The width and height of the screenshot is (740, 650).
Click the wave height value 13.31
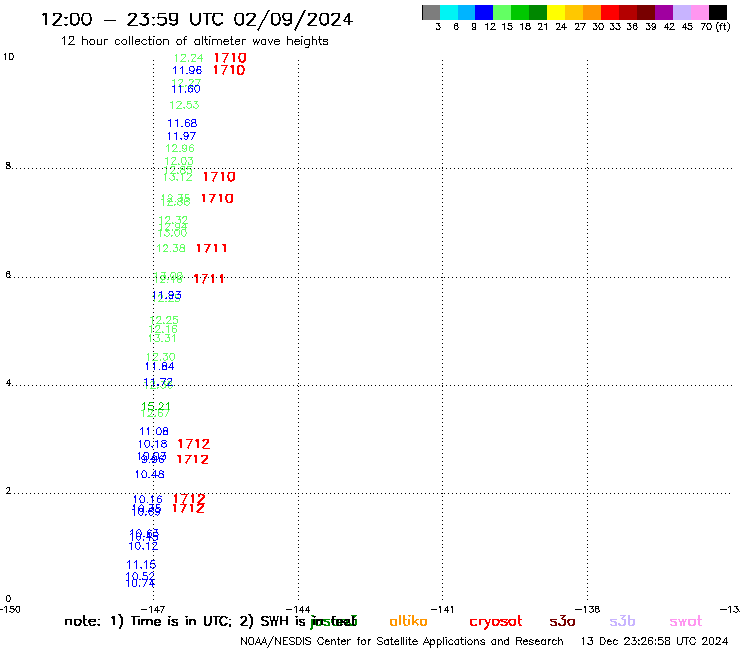pos(162,338)
